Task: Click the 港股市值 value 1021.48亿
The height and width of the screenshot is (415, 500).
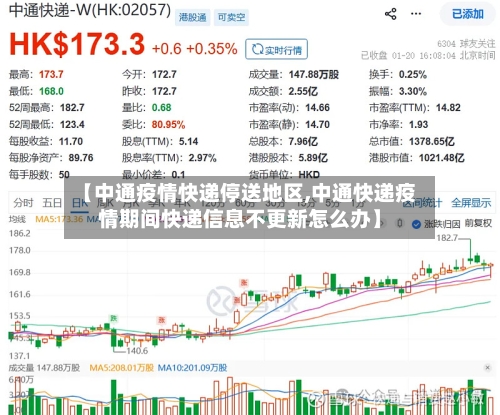Action: (442, 157)
